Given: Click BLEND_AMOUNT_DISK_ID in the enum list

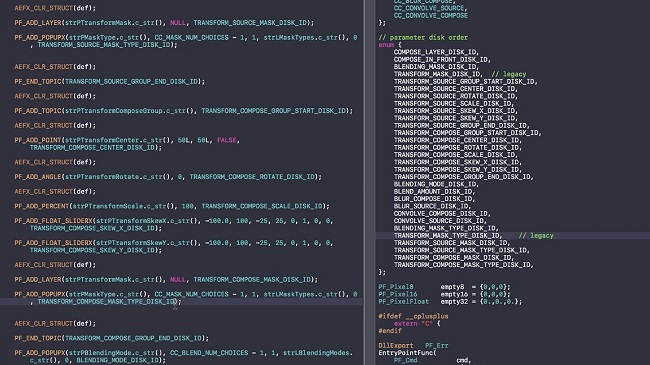Looking at the screenshot, I should pos(434,192).
